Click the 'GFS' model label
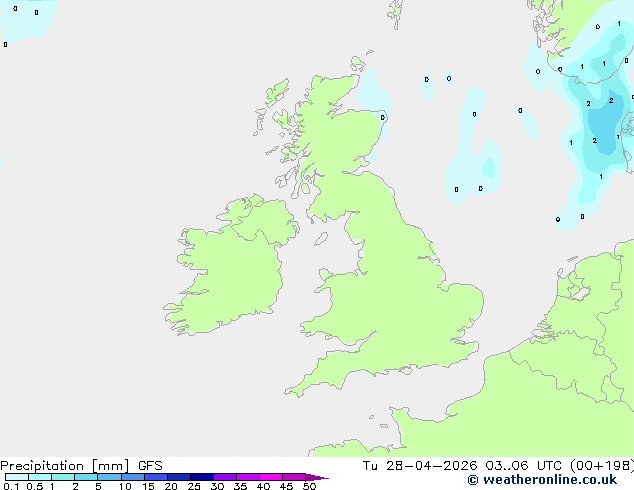This screenshot has width=634, height=490. point(150,466)
